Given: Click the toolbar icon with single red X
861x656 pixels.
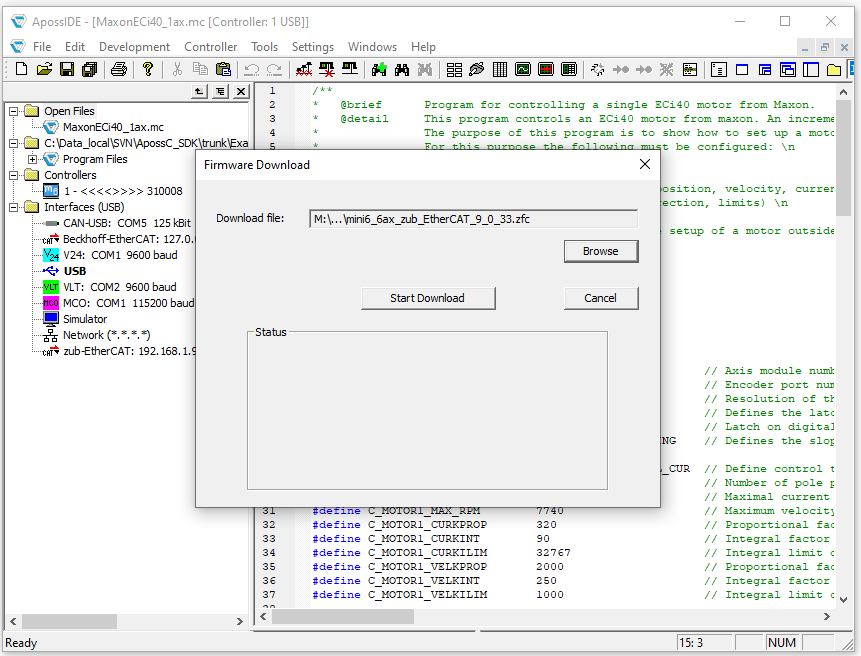Looking at the screenshot, I should tap(327, 69).
